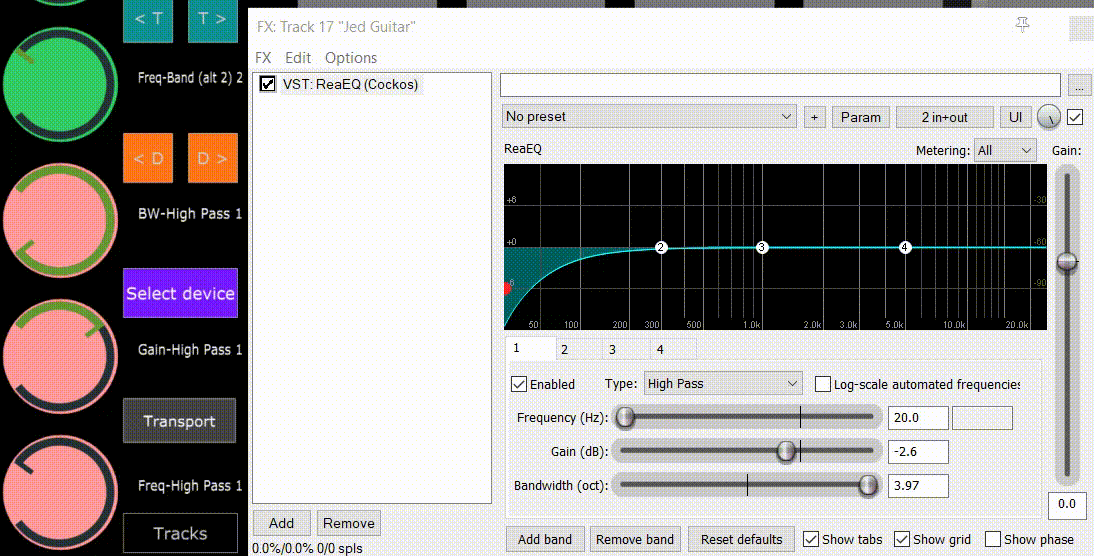Open the No preset dropdown
Image resolution: width=1094 pixels, height=556 pixels.
pos(650,117)
